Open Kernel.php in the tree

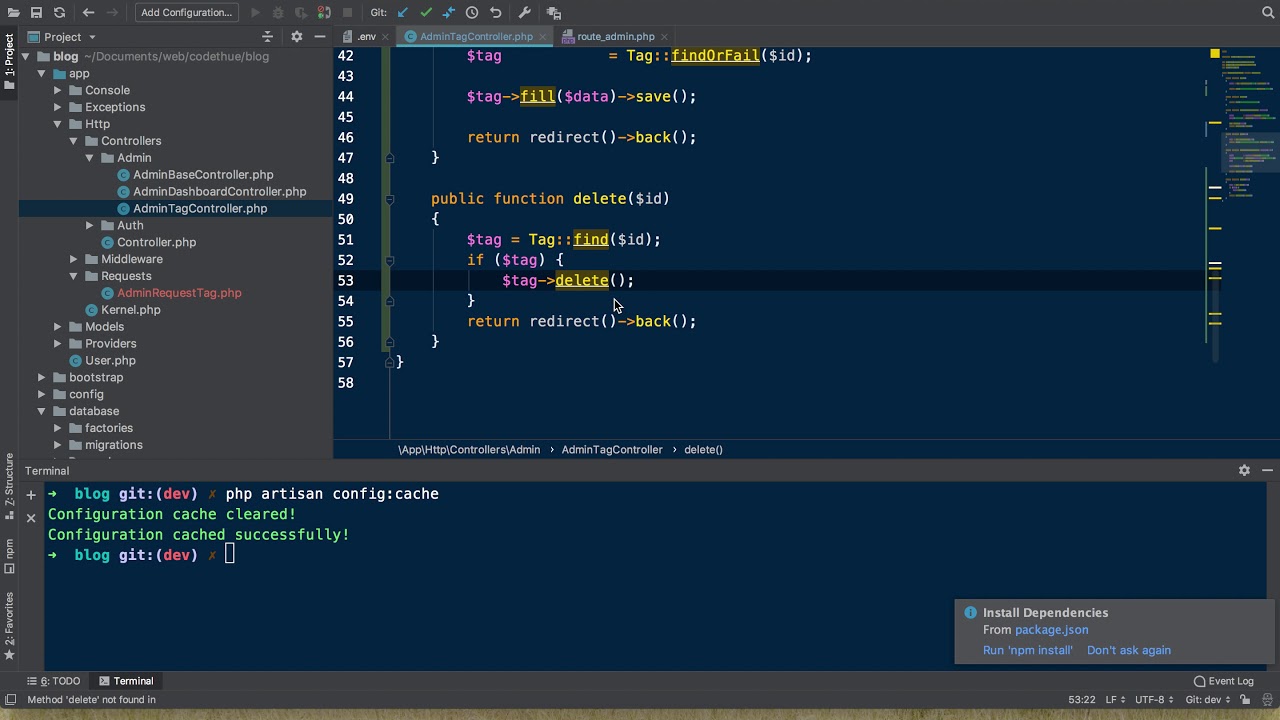pyautogui.click(x=122, y=310)
